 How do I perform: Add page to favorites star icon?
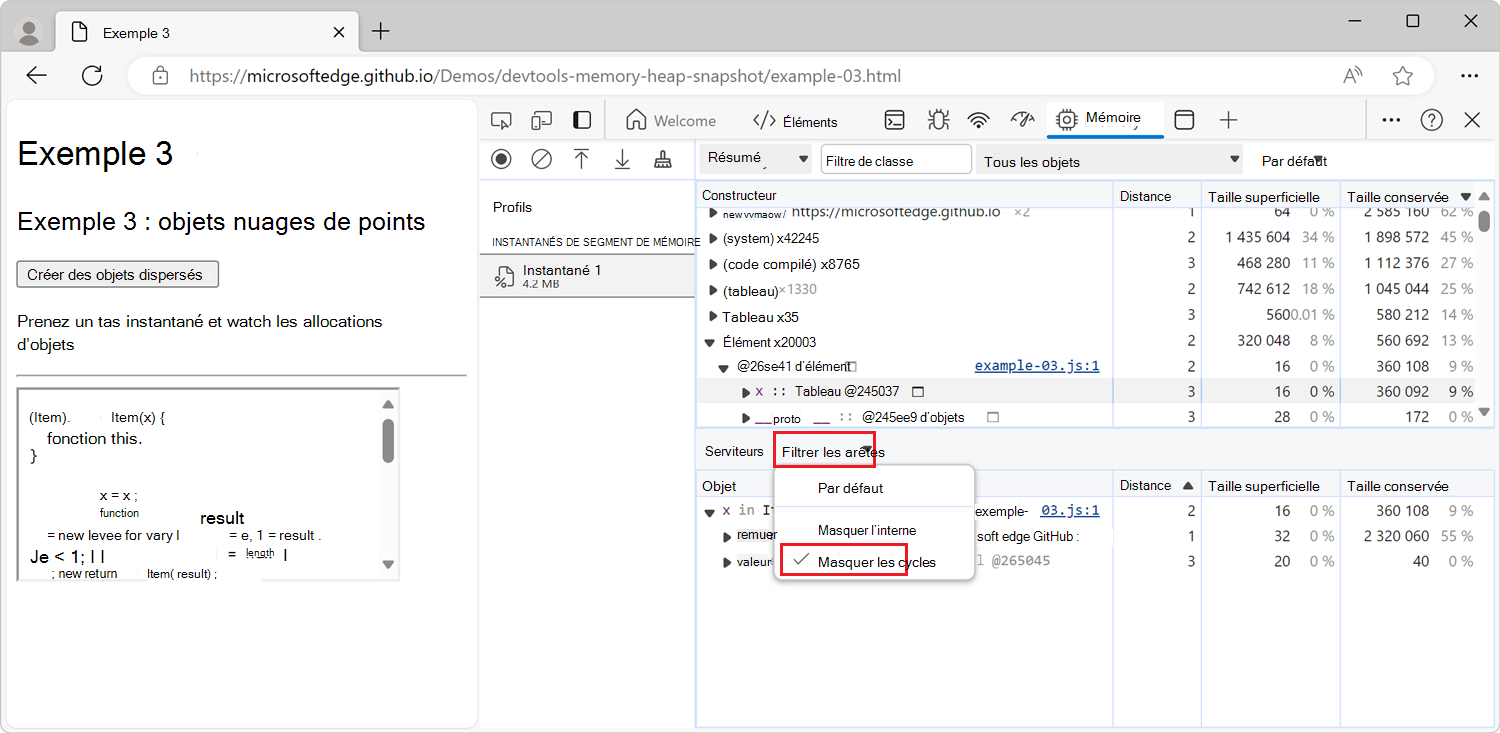click(1403, 76)
